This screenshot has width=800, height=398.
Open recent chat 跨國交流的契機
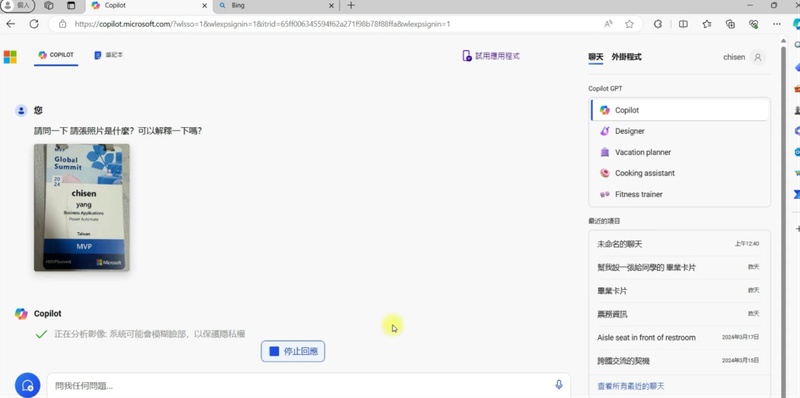pyautogui.click(x=679, y=361)
